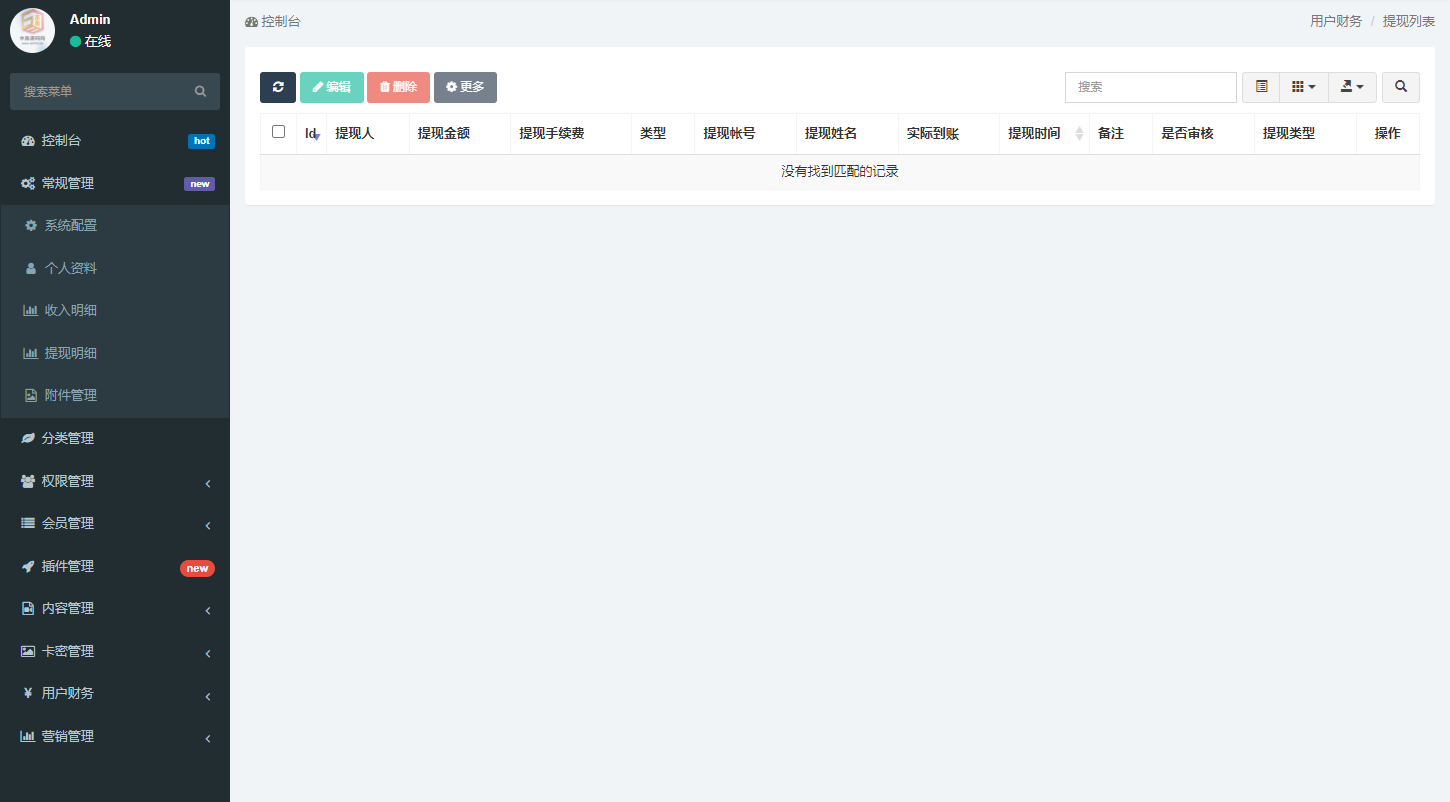Click the refresh table button
This screenshot has height=802, width=1450.
(278, 87)
